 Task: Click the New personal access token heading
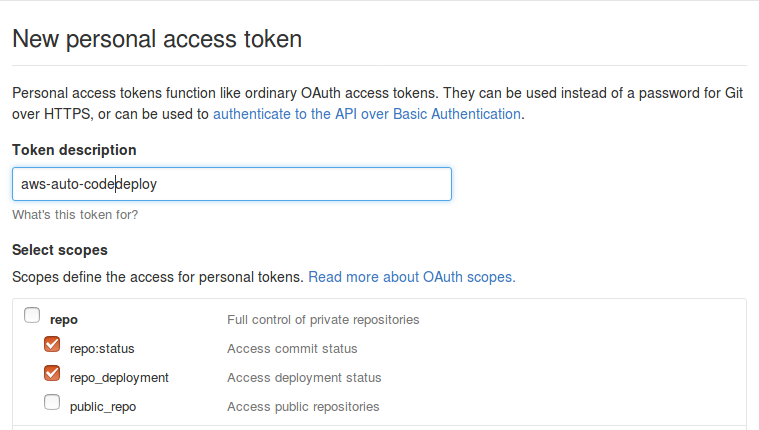(157, 39)
